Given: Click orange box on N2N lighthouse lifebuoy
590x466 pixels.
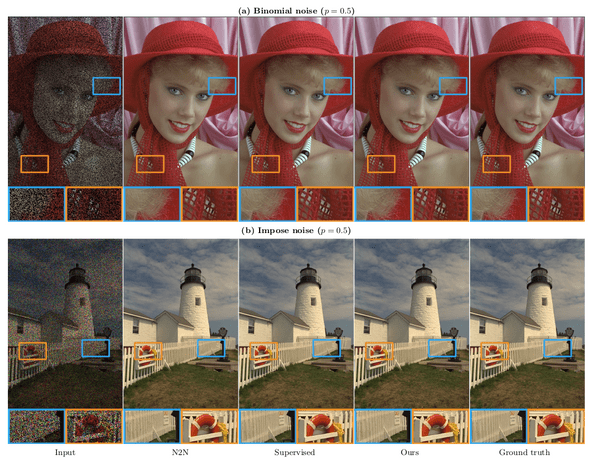Looking at the screenshot, I should click(x=148, y=351).
